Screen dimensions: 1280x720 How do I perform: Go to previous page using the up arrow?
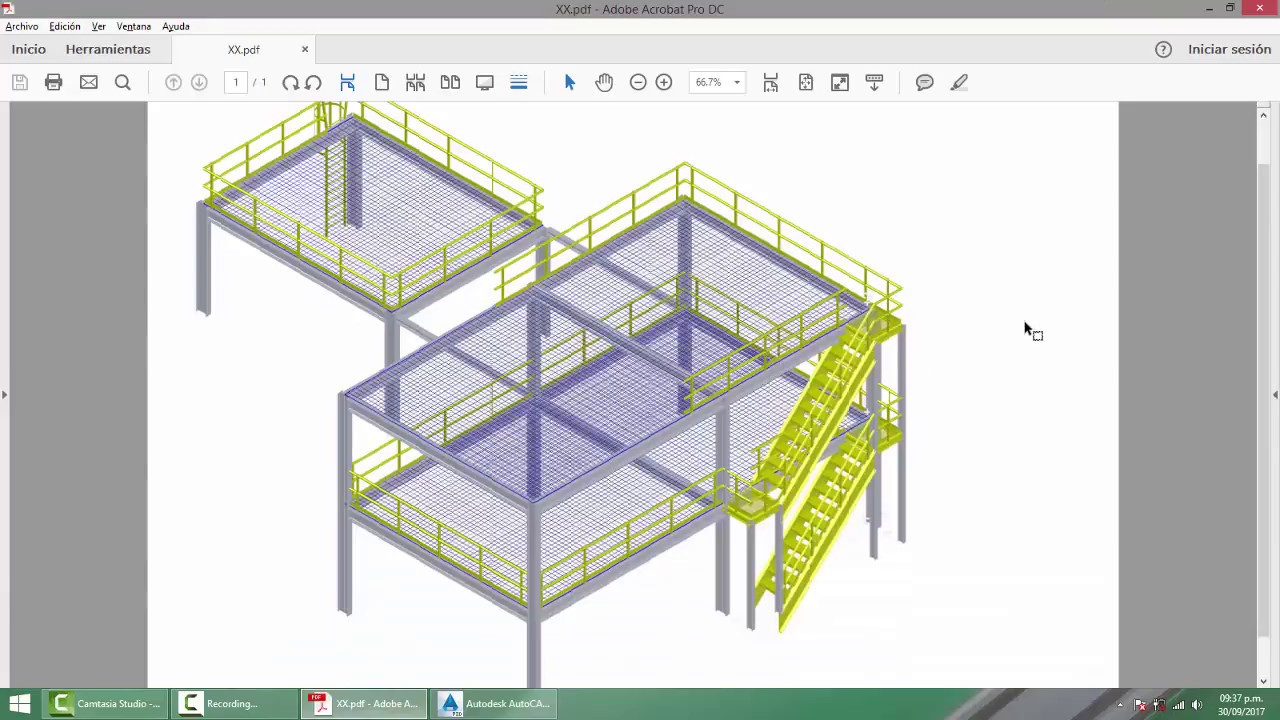click(x=173, y=83)
